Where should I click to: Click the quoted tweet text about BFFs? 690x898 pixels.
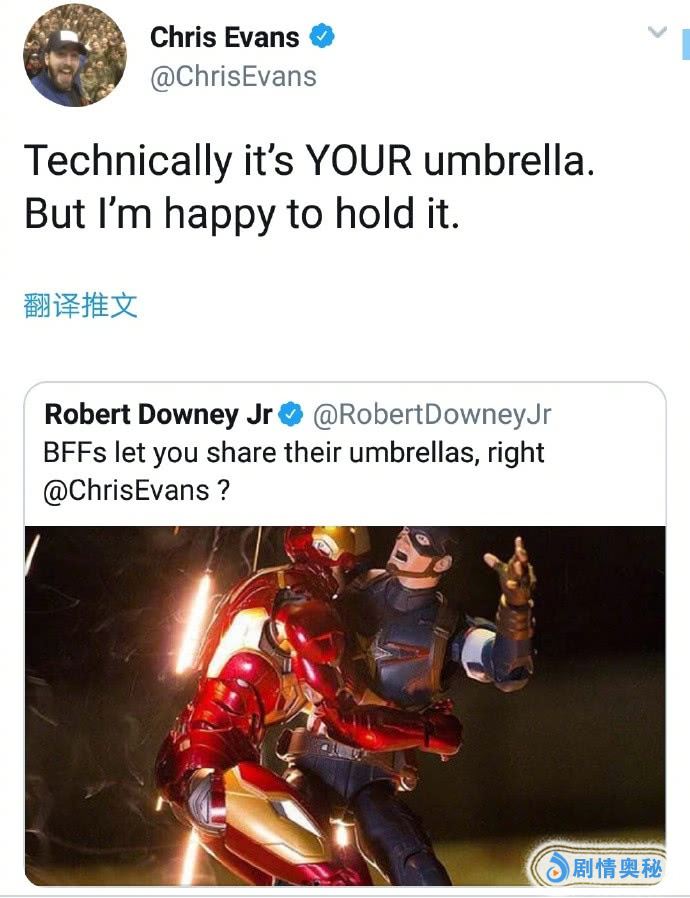293,471
